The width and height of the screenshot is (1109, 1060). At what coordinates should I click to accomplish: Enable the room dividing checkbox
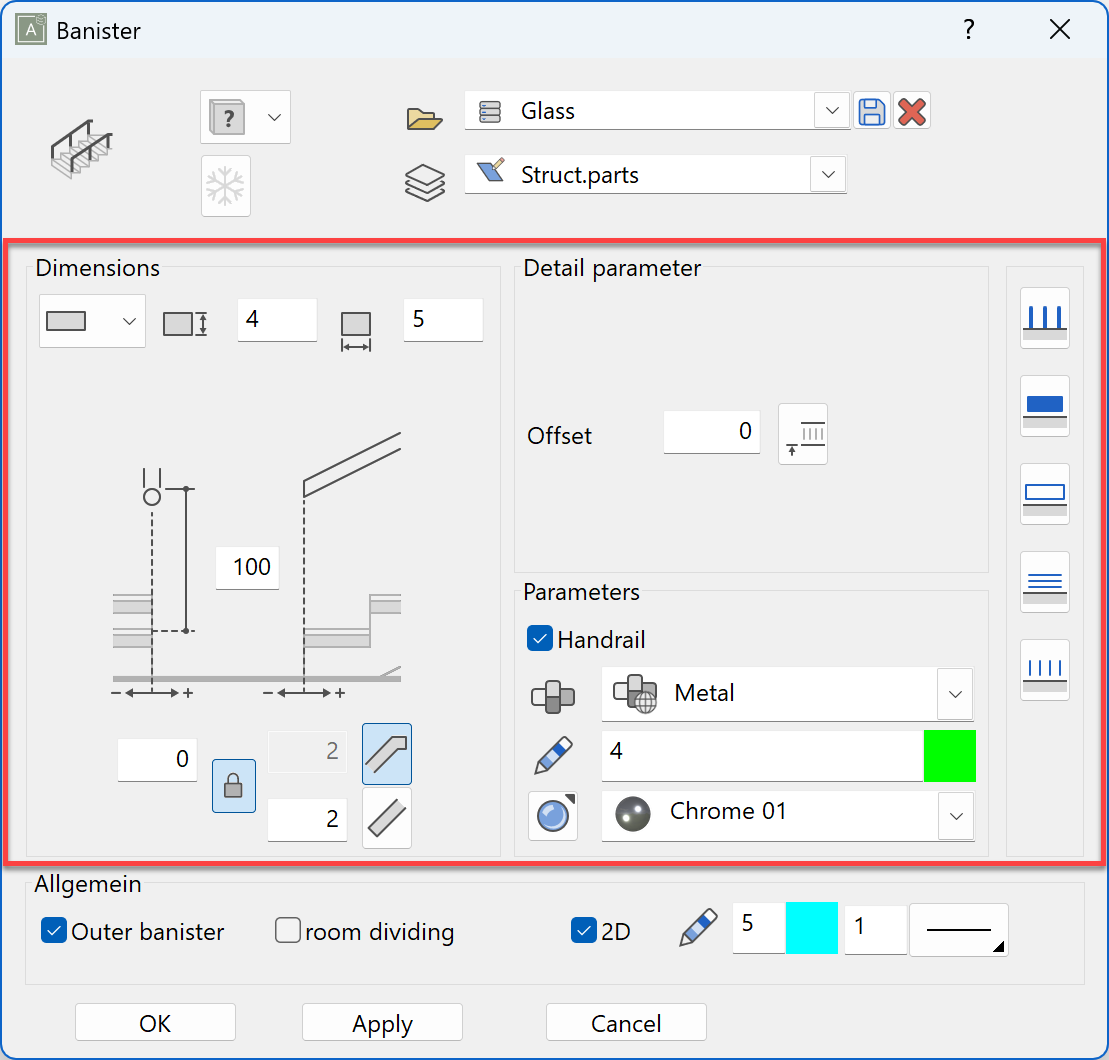click(288, 931)
